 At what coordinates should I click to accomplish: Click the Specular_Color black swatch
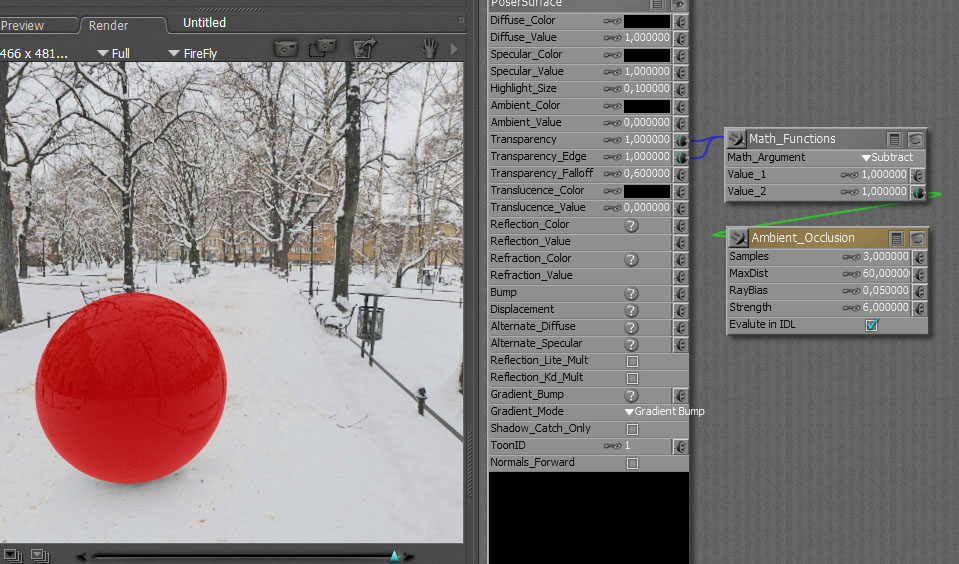click(647, 55)
